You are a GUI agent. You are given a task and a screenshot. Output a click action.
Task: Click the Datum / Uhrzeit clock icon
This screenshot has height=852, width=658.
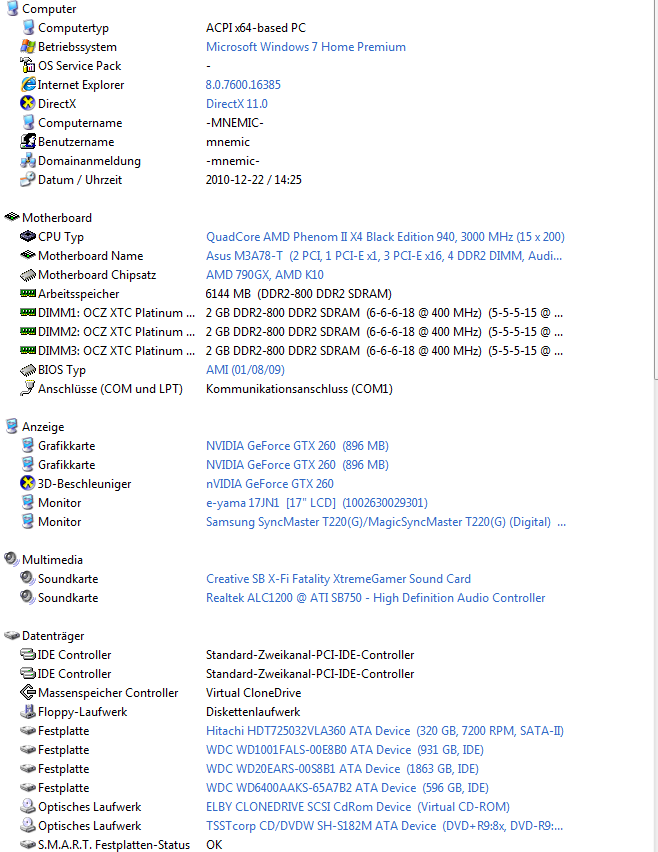pos(28,179)
